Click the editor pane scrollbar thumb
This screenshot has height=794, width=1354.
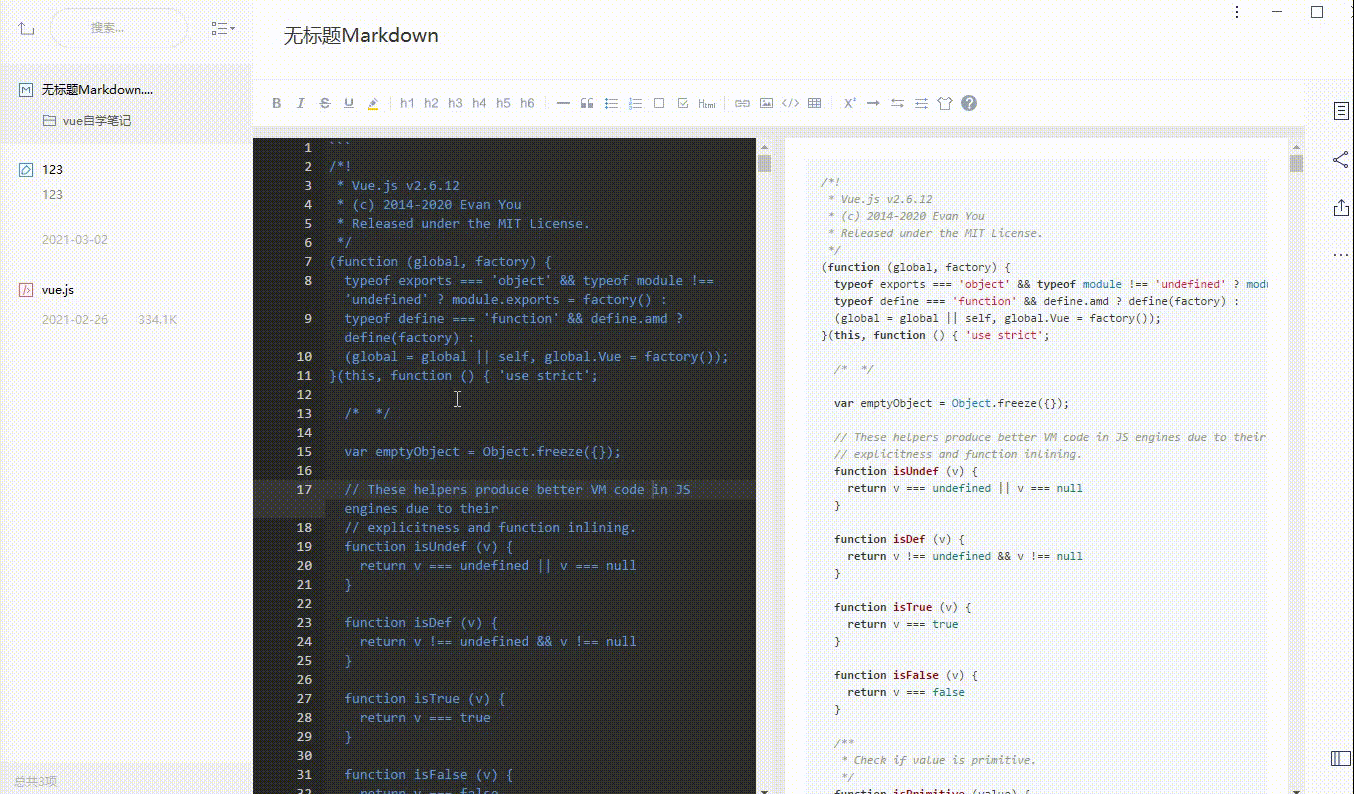click(x=764, y=163)
